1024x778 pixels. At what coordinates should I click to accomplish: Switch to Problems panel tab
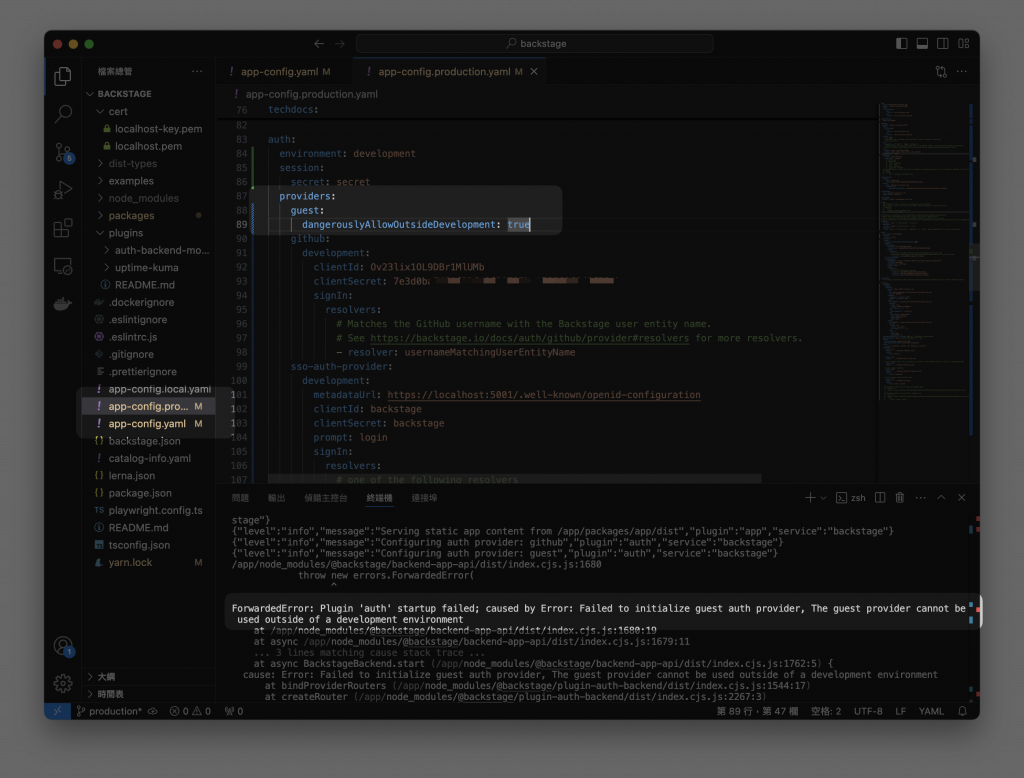click(x=240, y=498)
